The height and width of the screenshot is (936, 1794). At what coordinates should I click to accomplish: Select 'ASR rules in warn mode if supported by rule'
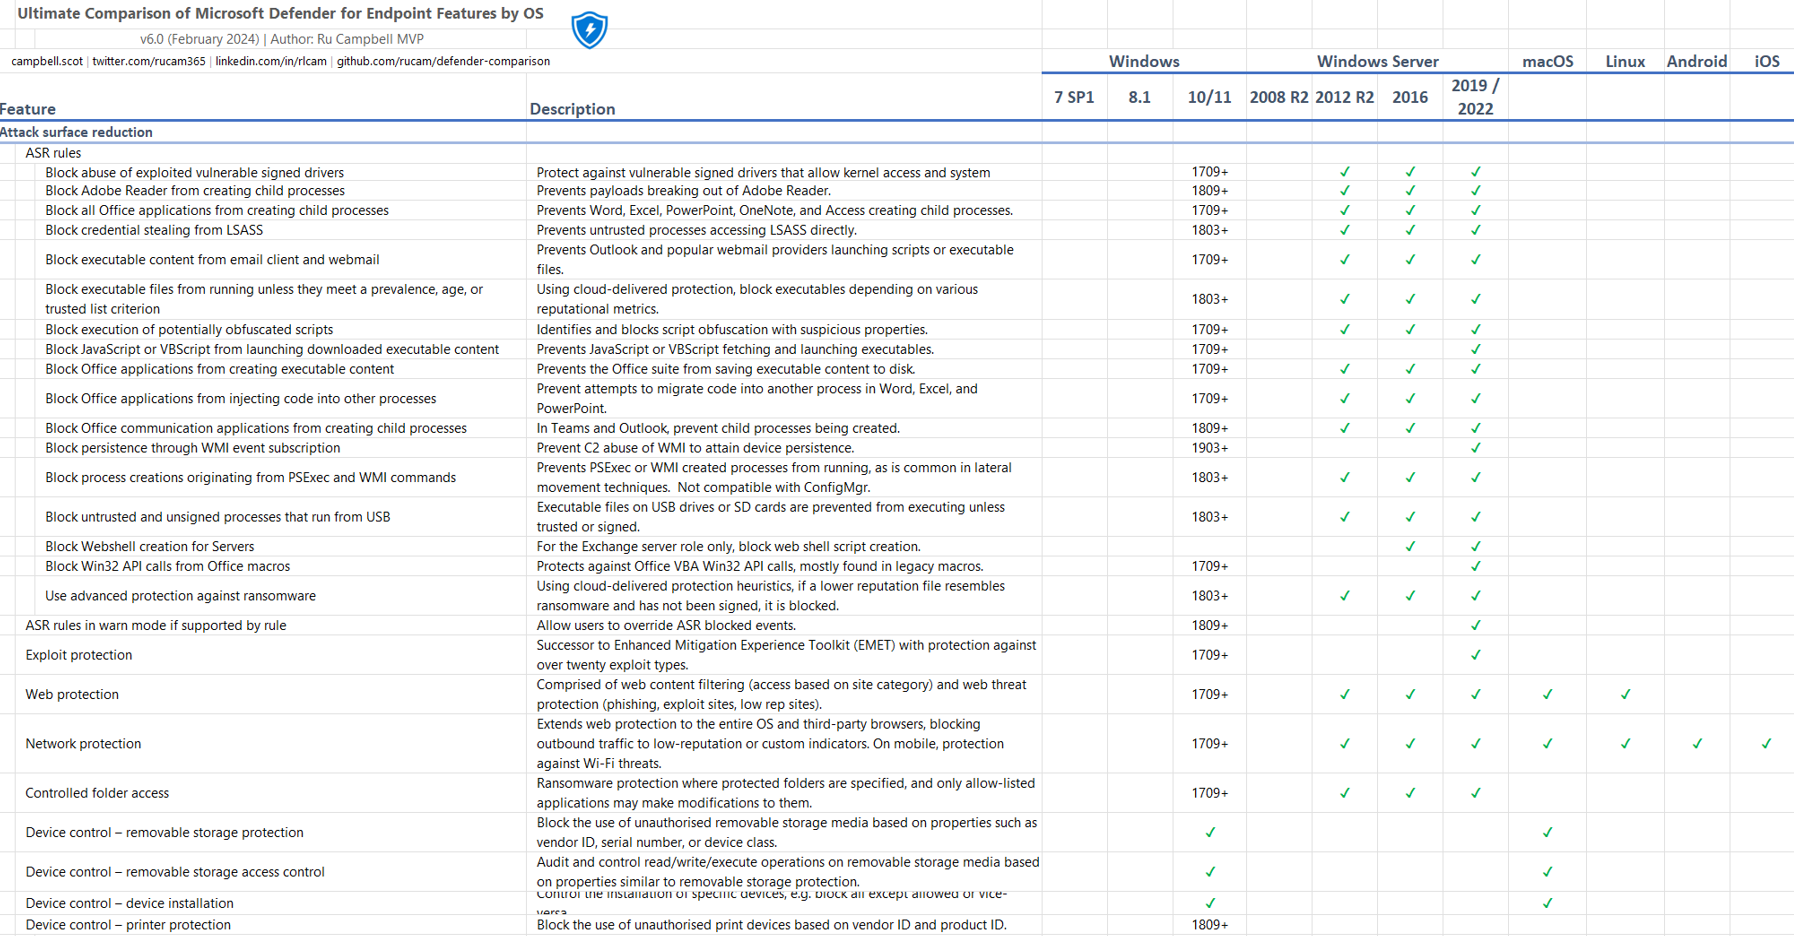pyautogui.click(x=156, y=626)
